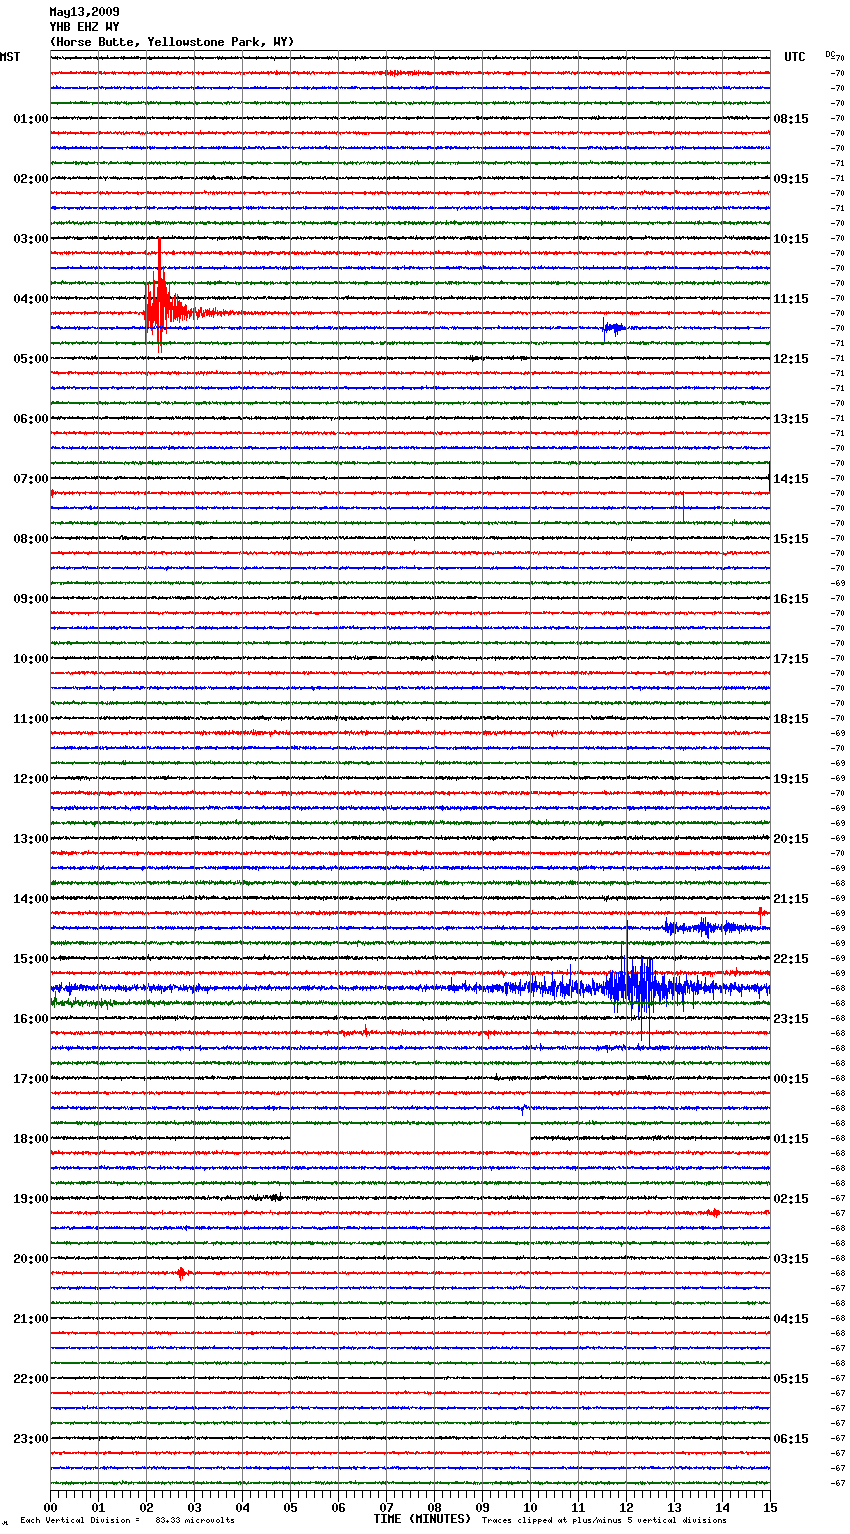Image resolution: width=850 pixels, height=1534 pixels.
Task: Select the 01:00 MST row label
Action: (x=30, y=119)
